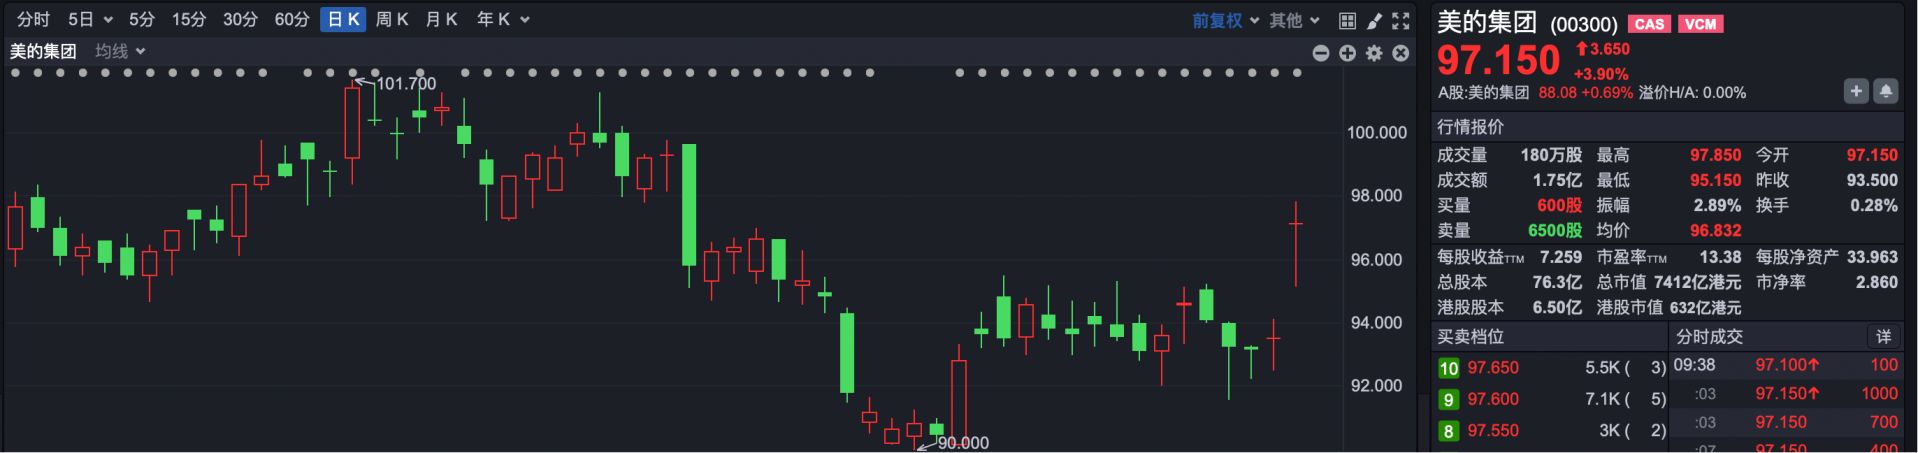This screenshot has width=1918, height=453.
Task: Add stock to watchlist with plus button
Action: (x=1856, y=91)
